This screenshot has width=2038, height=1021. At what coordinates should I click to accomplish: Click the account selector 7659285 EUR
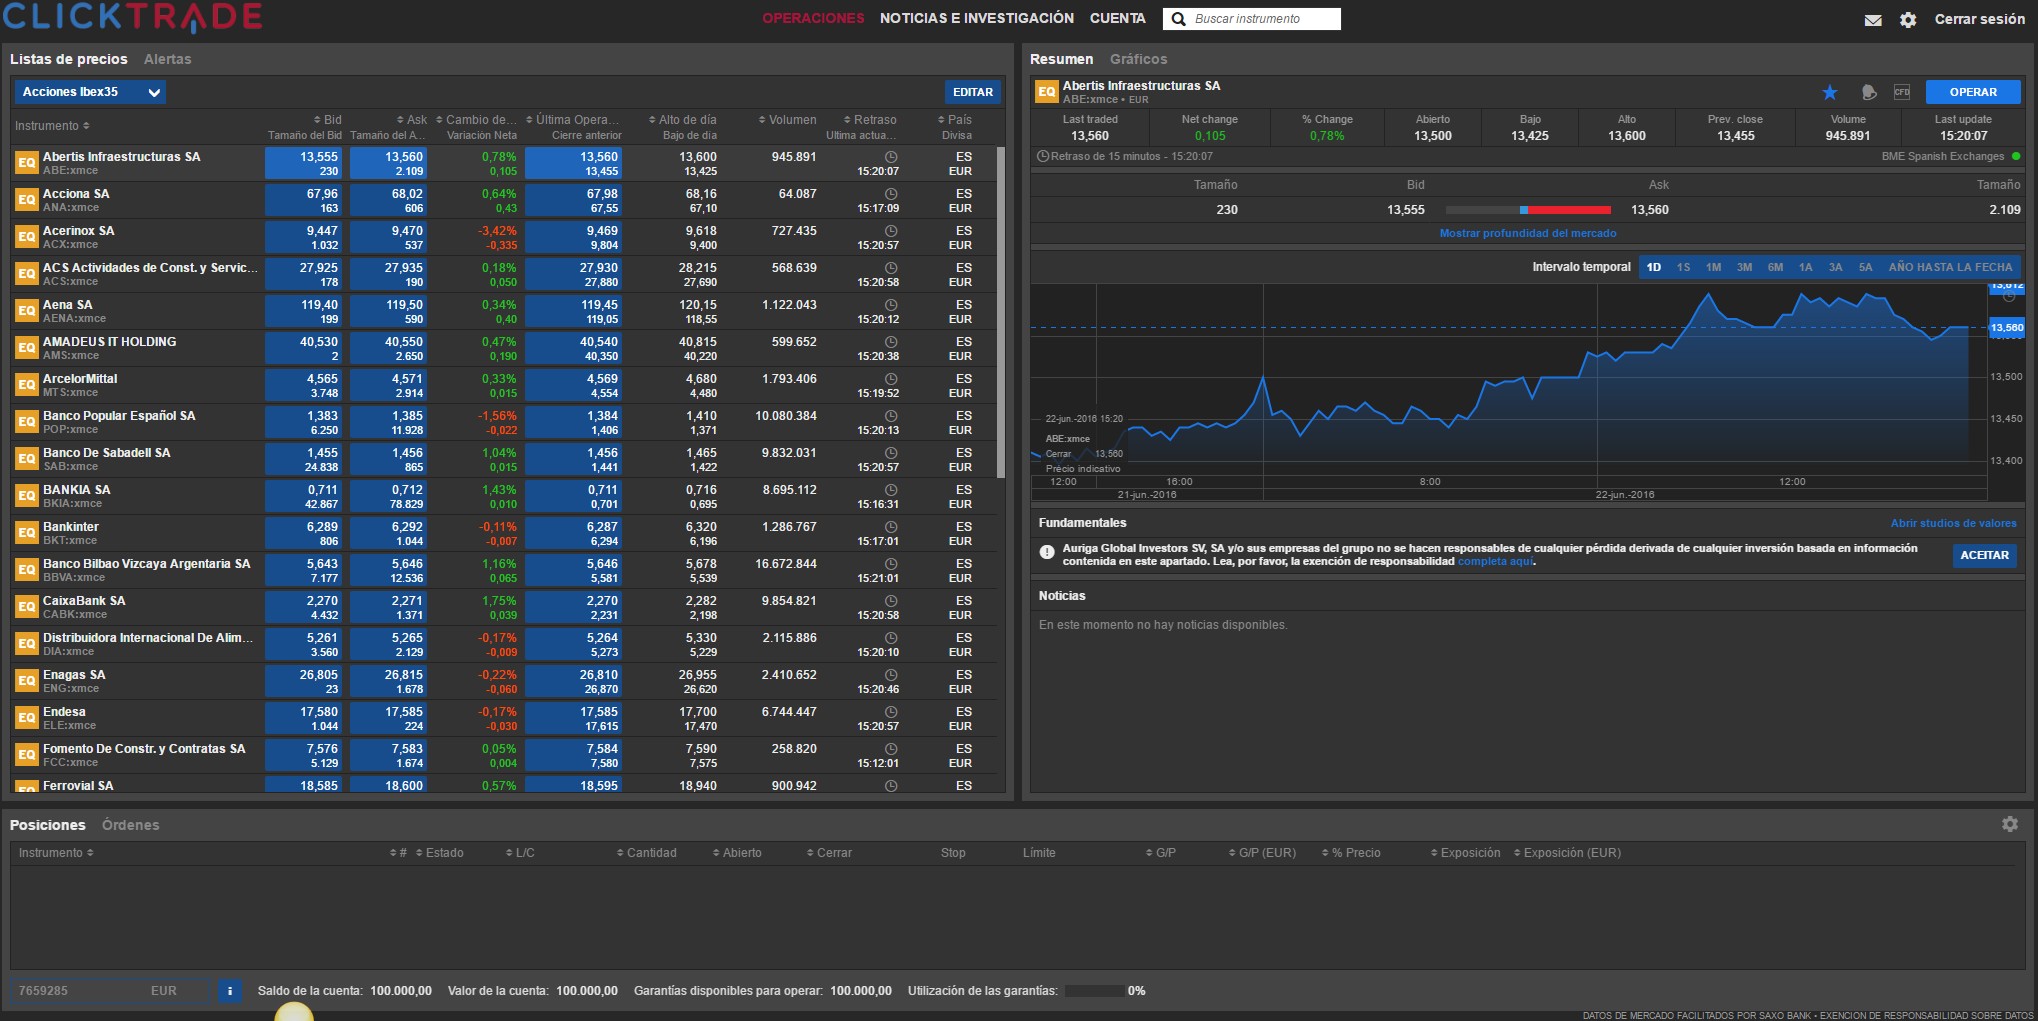coord(110,991)
